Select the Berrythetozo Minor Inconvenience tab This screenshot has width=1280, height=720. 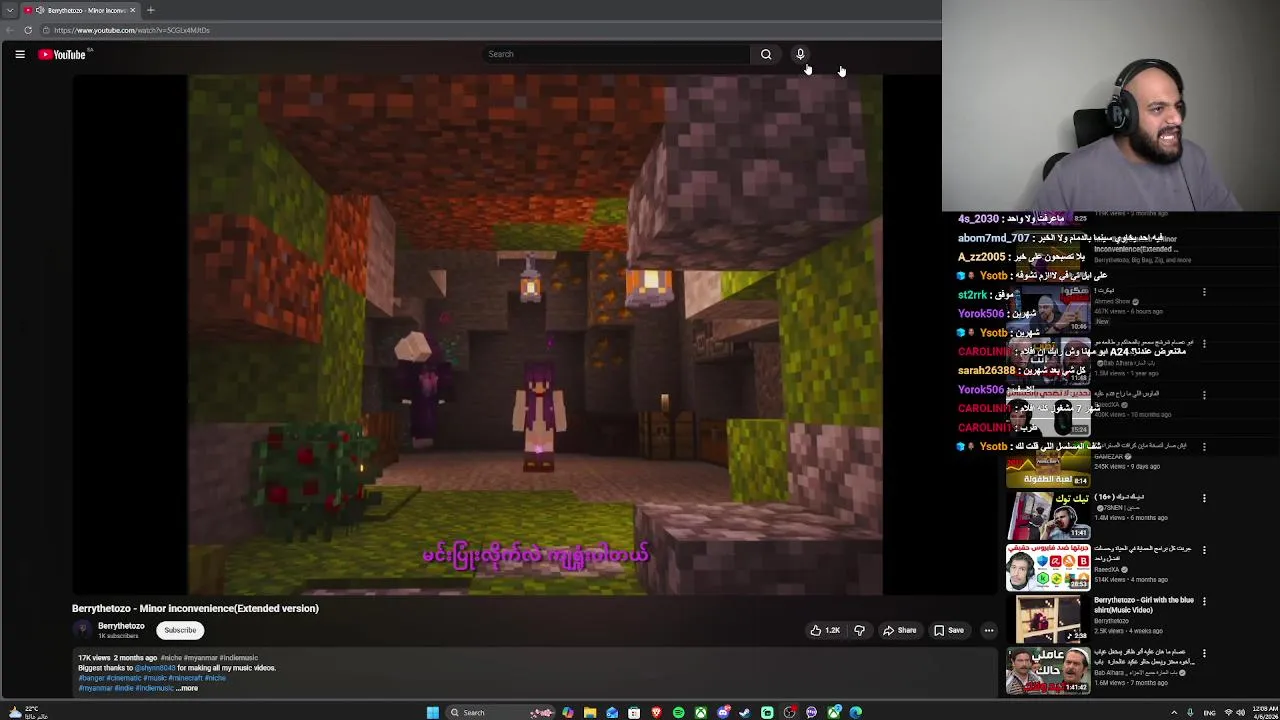pos(80,10)
